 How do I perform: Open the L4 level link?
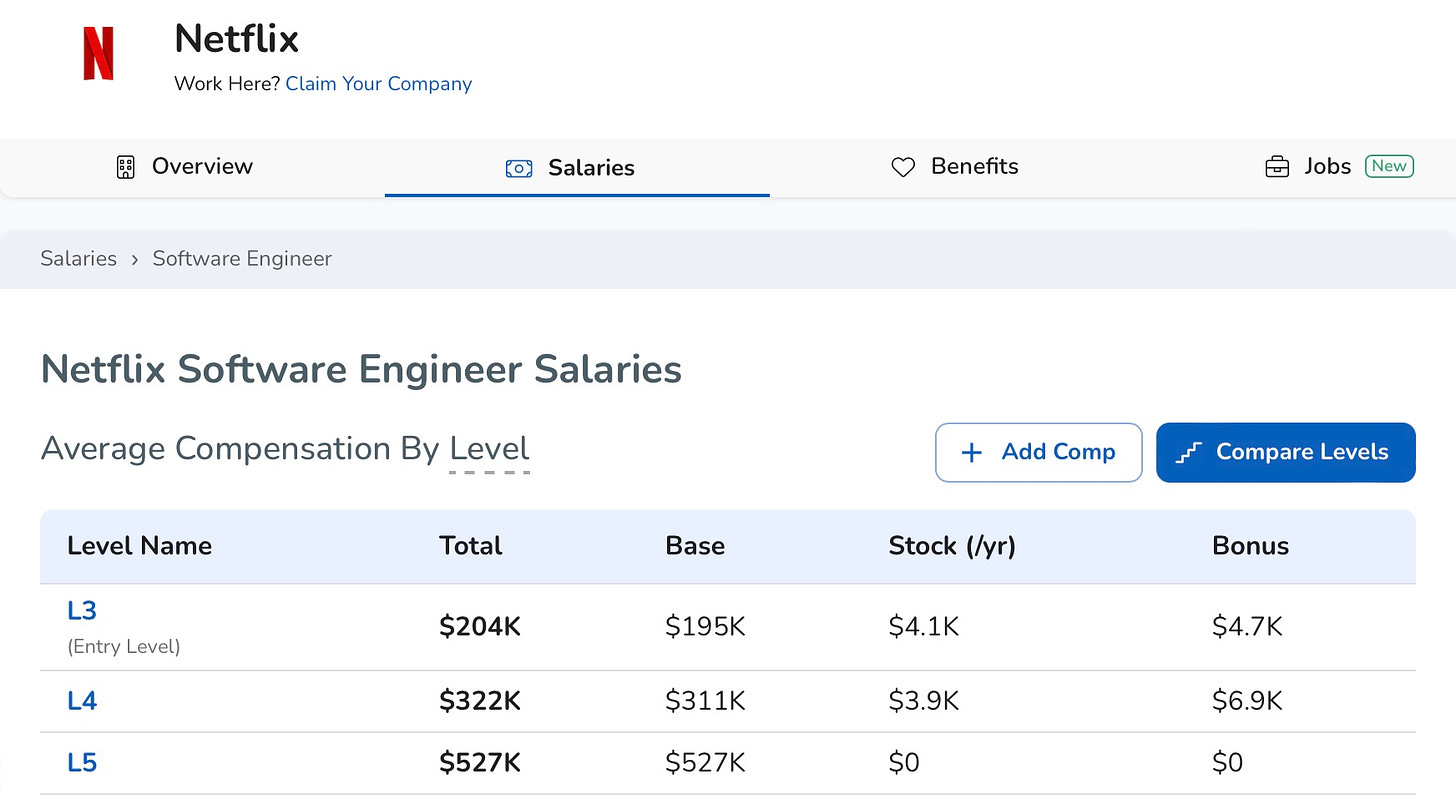tap(82, 701)
